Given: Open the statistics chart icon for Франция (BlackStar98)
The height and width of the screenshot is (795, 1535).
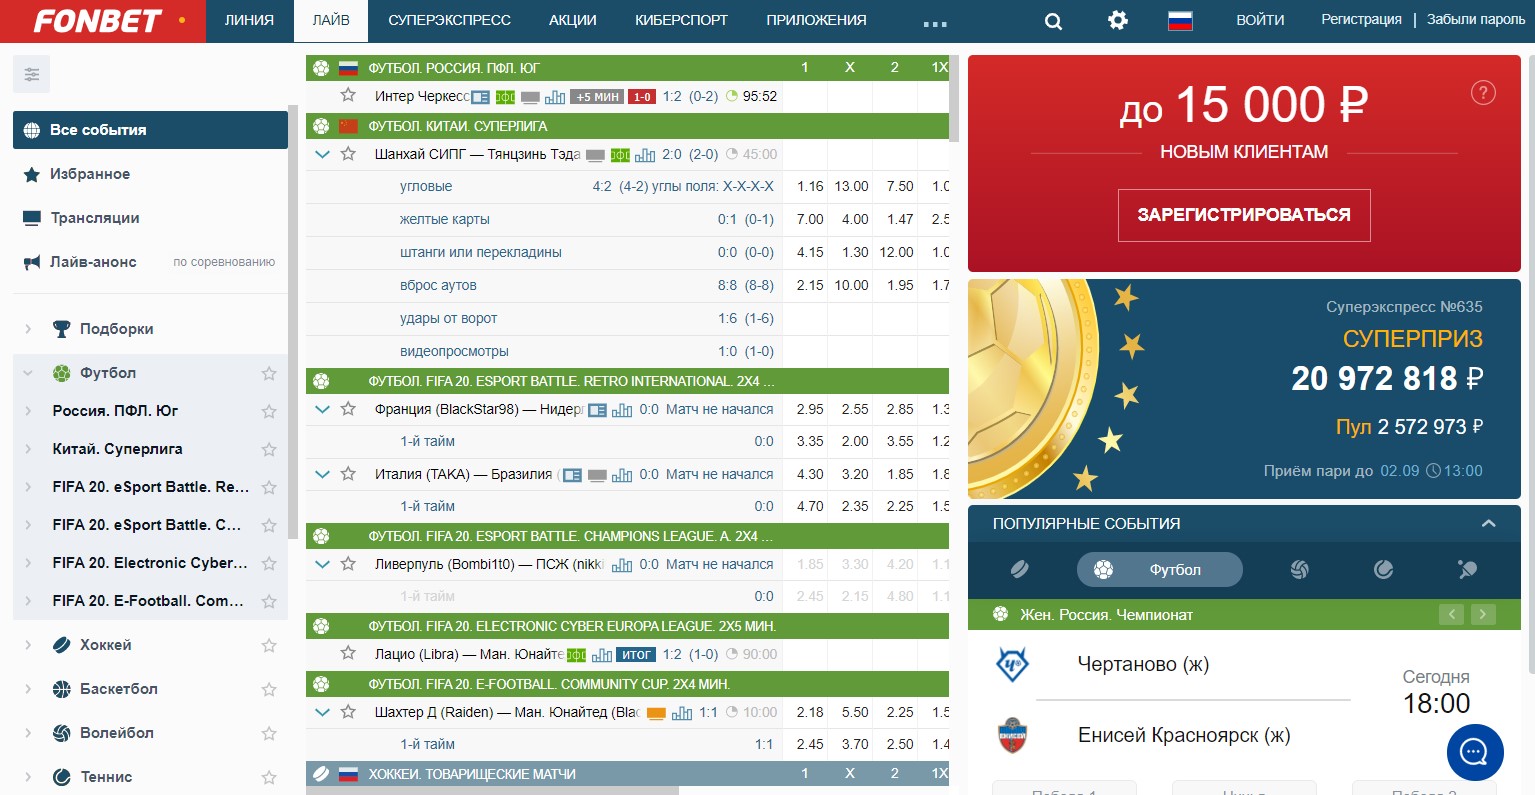Looking at the screenshot, I should click(622, 410).
